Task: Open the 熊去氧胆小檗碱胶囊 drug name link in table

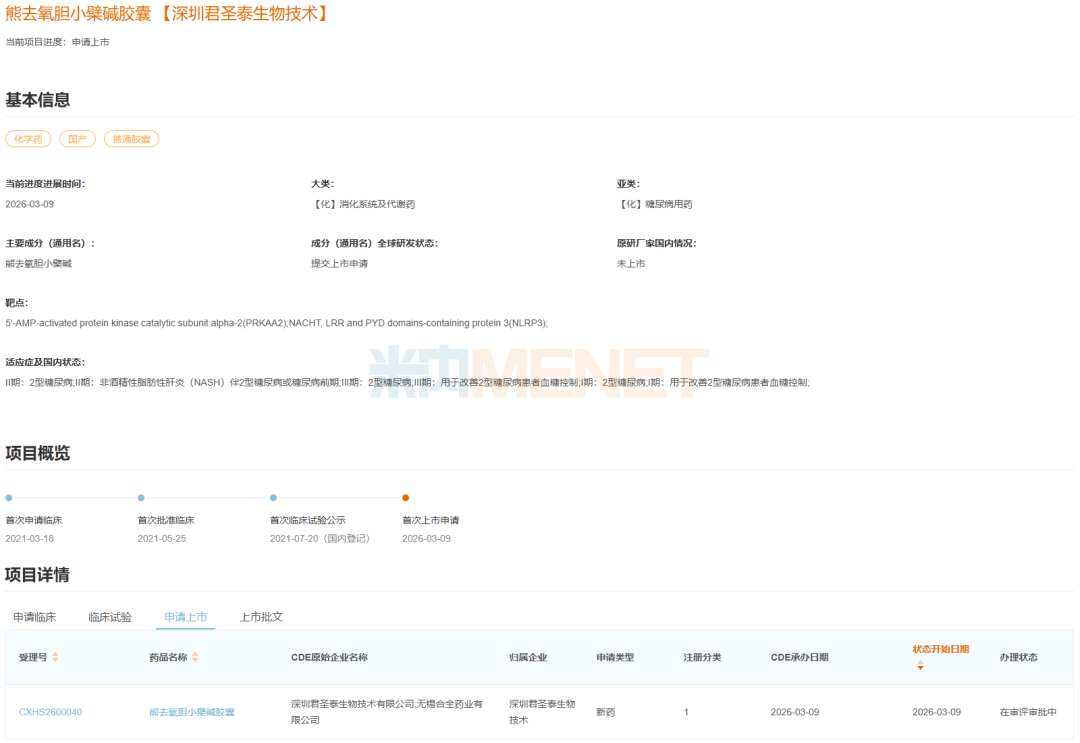Action: coord(192,712)
